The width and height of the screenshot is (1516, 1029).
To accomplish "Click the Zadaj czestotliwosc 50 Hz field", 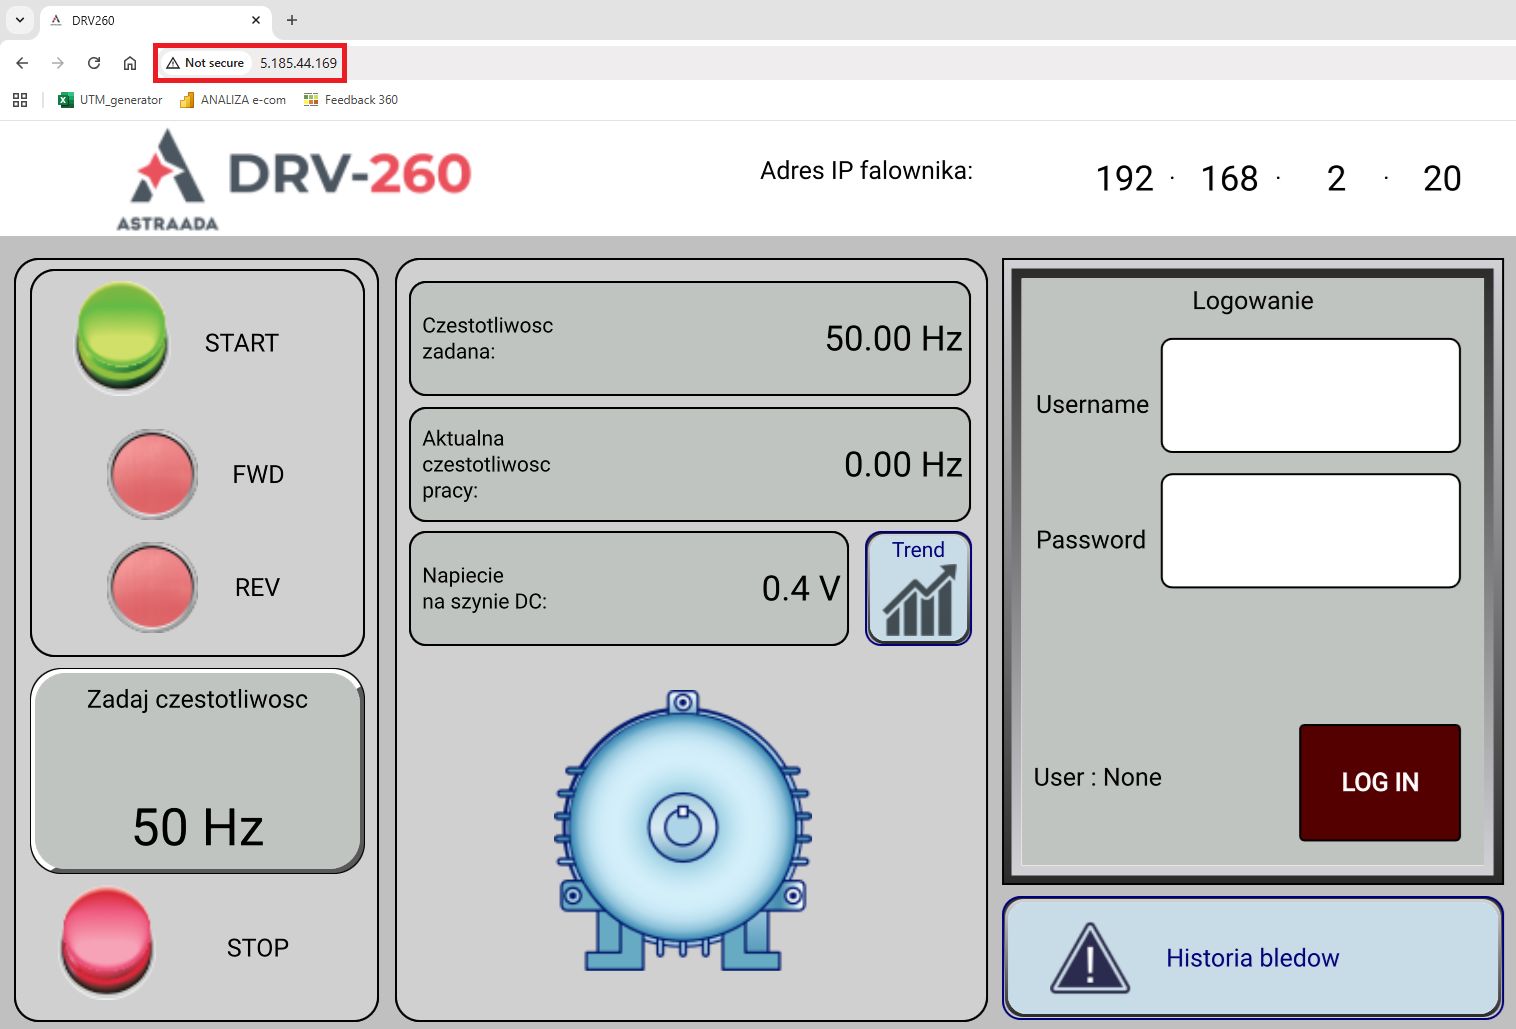I will 197,771.
